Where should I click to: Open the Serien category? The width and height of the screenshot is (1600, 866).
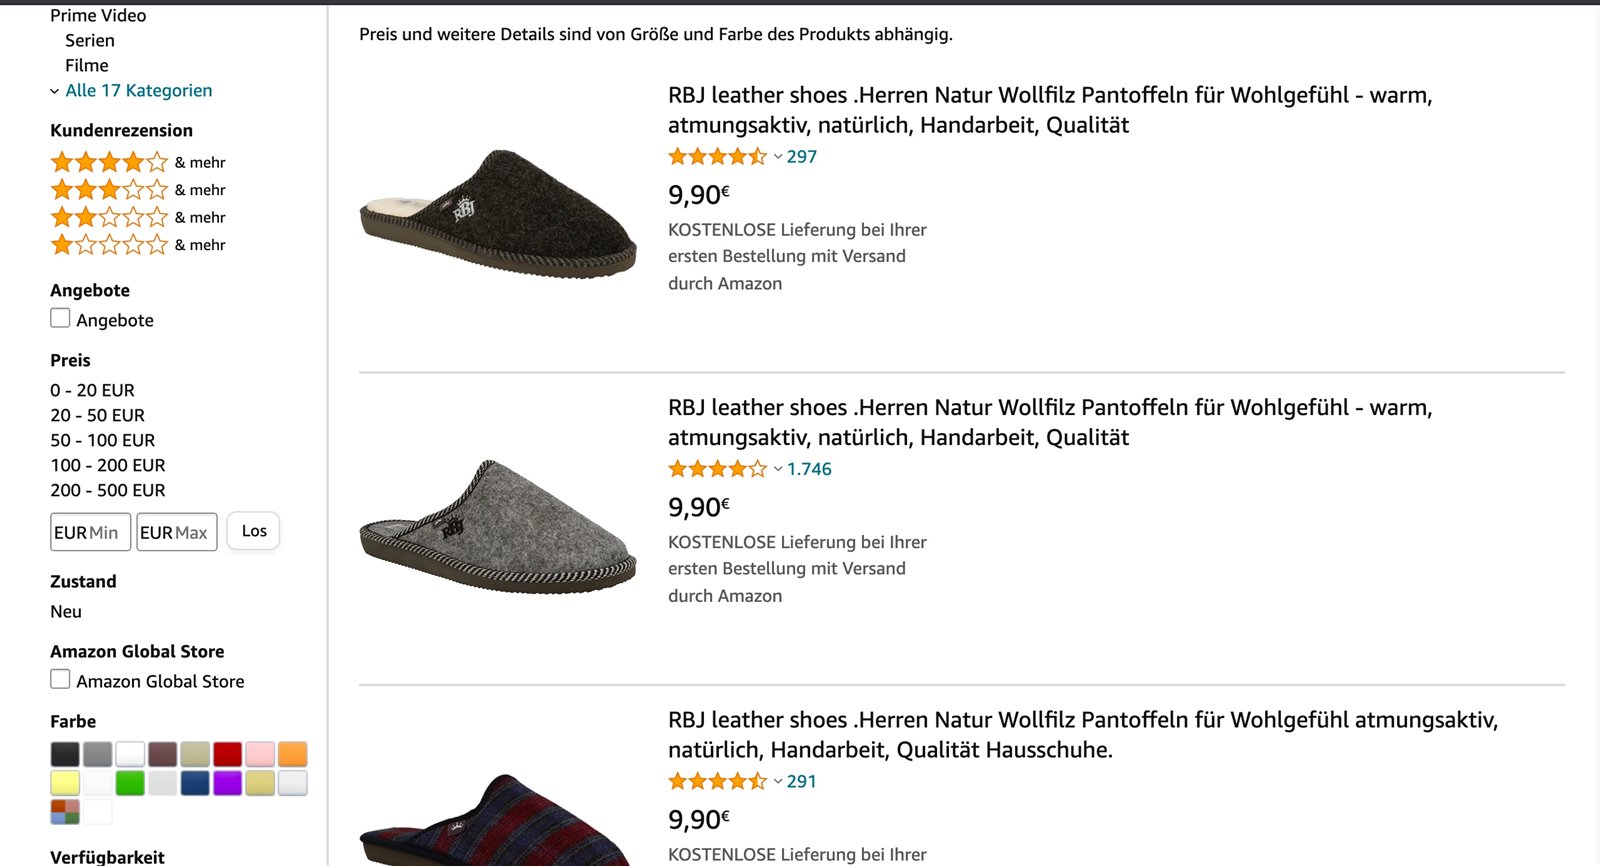coord(90,41)
